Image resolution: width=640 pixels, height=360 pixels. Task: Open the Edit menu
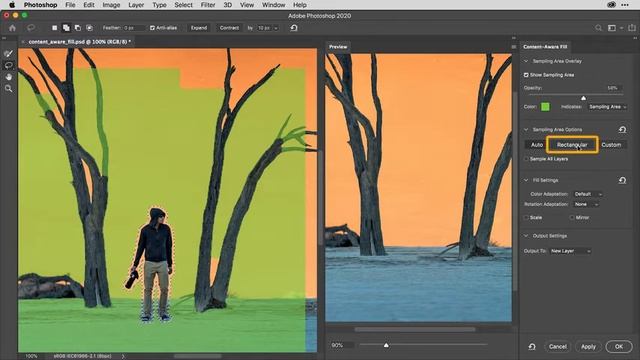tap(89, 5)
